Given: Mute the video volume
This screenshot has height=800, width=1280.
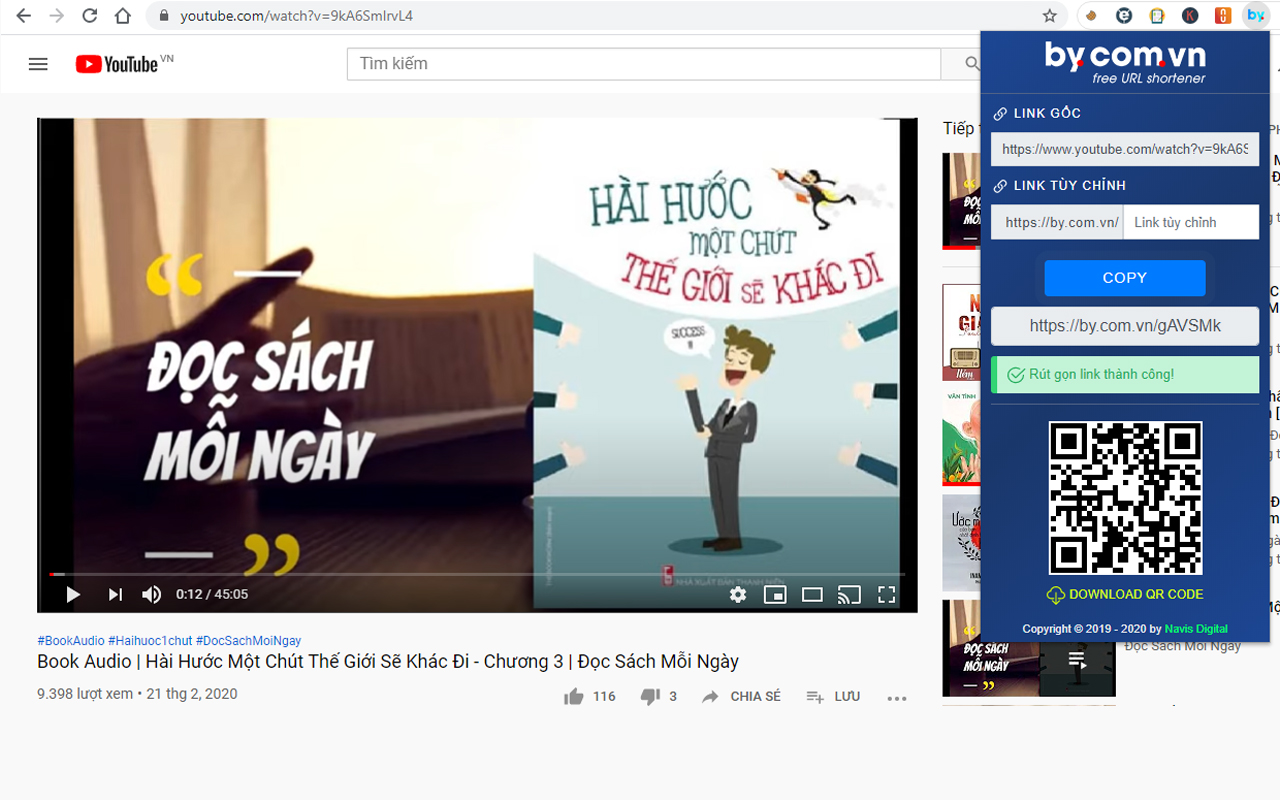Looking at the screenshot, I should click(x=150, y=594).
